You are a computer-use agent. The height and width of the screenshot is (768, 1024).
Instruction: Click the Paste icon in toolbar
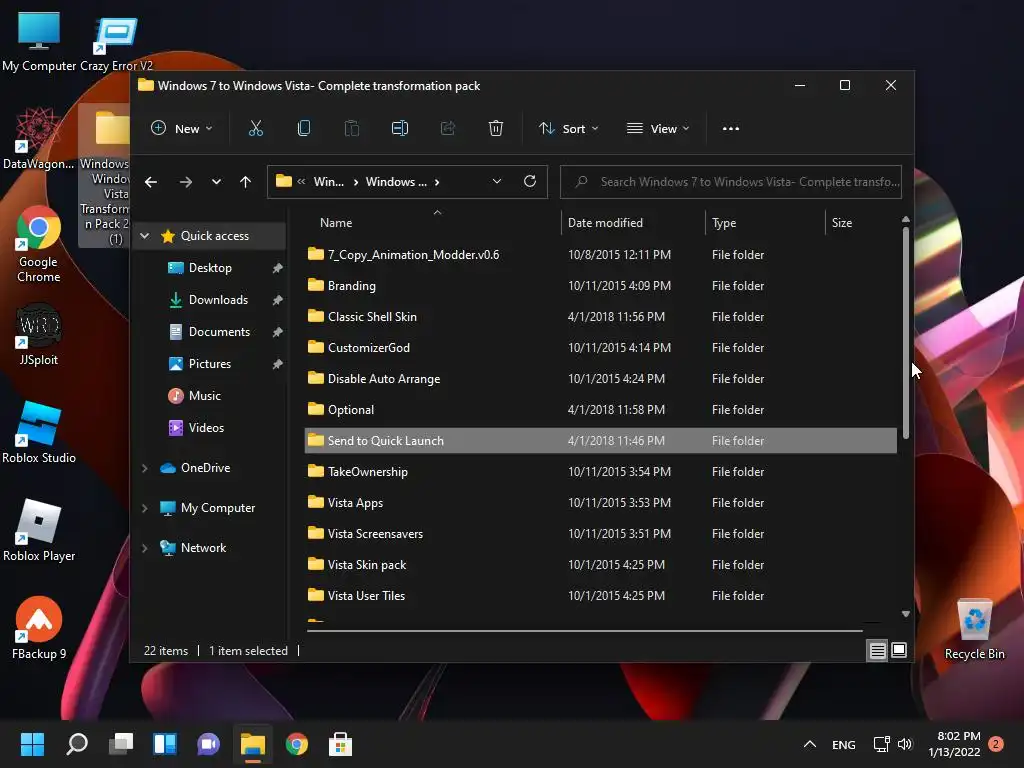click(x=351, y=129)
